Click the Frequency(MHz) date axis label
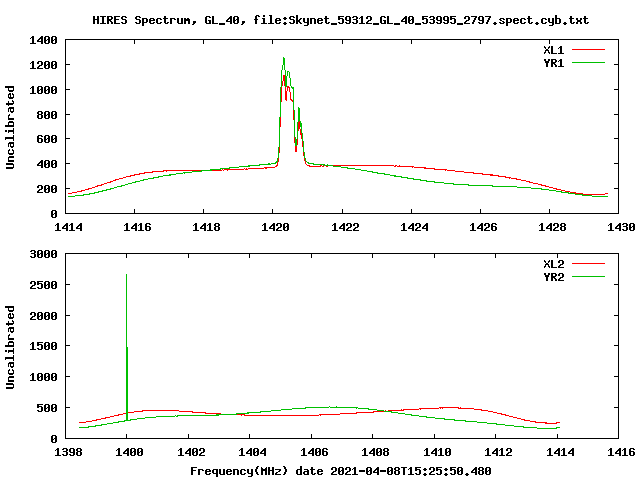The height and width of the screenshot is (480, 640). [340, 471]
